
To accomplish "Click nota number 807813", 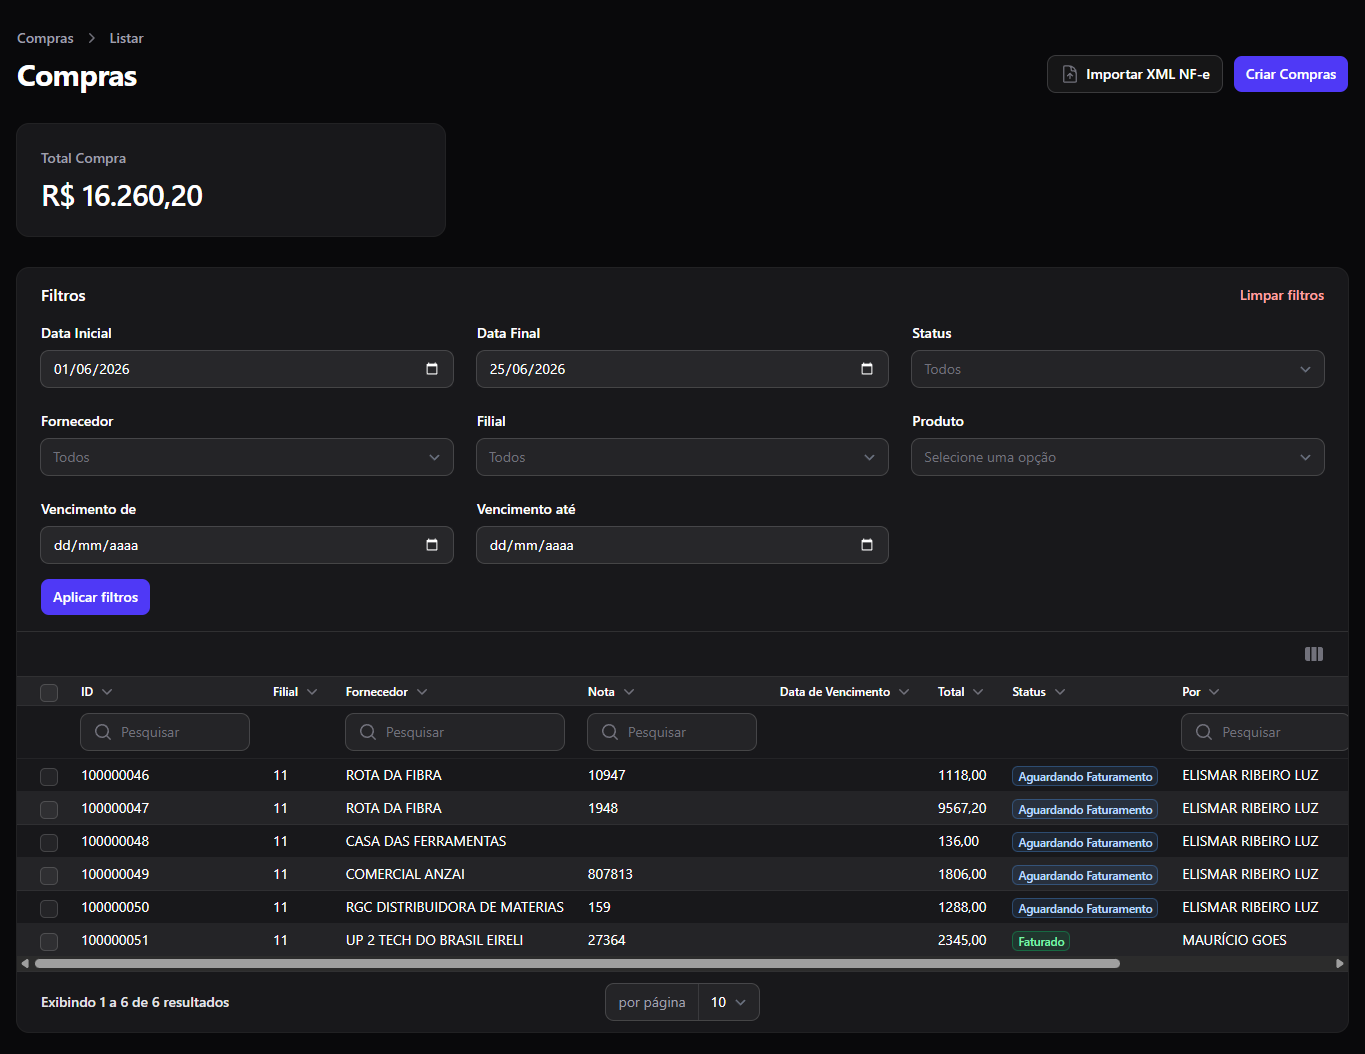I will coord(610,874).
